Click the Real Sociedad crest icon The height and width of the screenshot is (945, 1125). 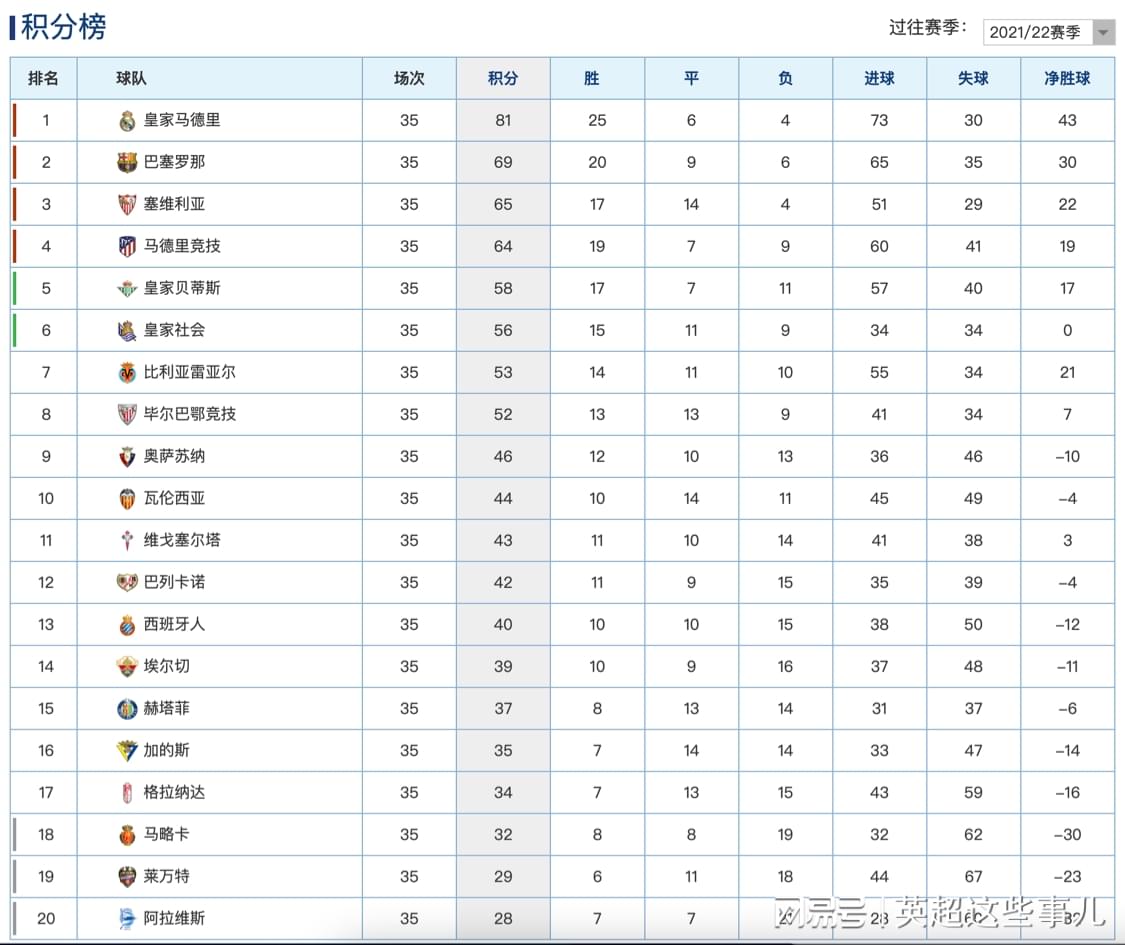point(127,331)
